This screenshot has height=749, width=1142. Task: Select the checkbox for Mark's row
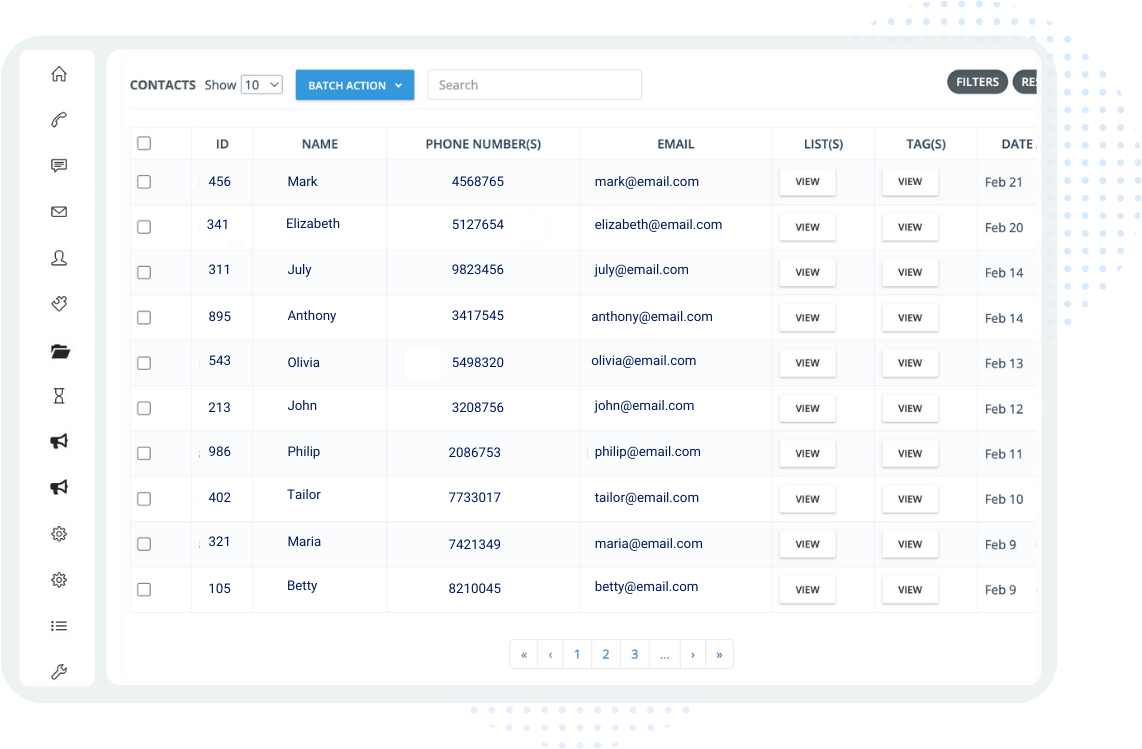(144, 181)
